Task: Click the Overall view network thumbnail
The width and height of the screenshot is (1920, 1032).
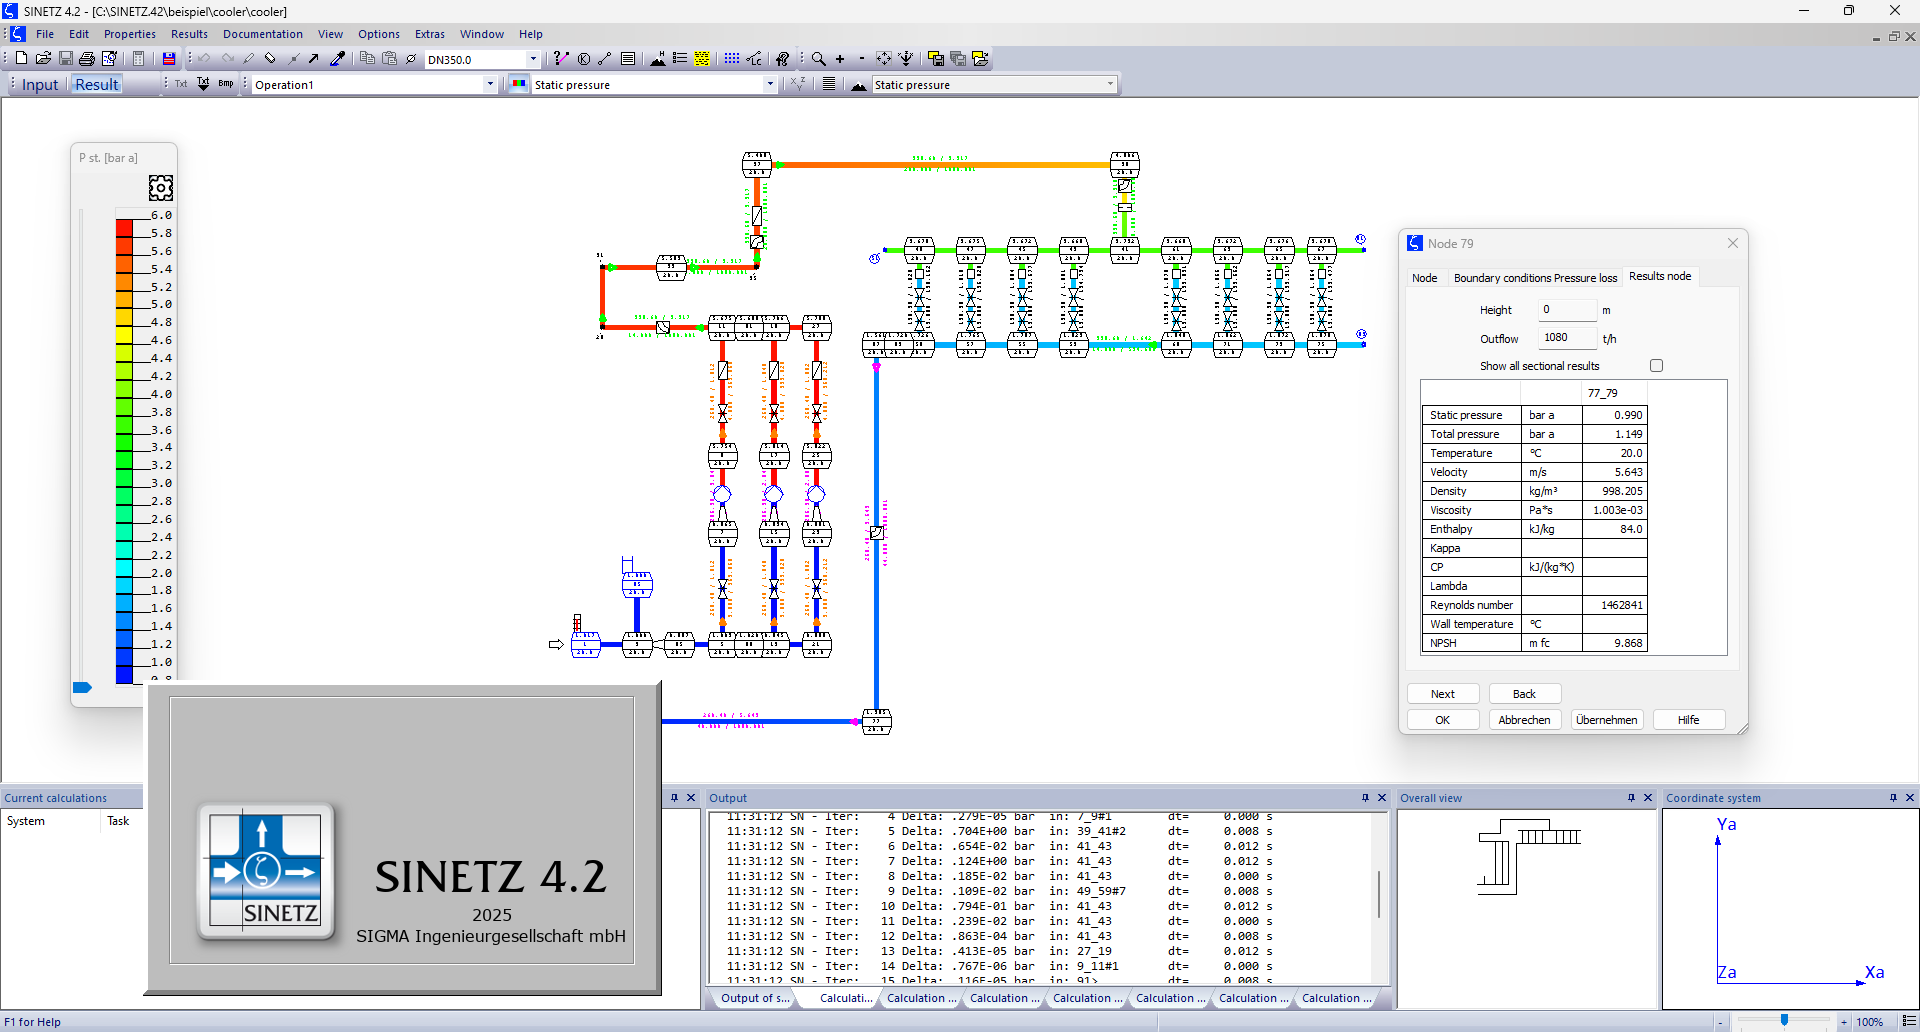Action: pyautogui.click(x=1528, y=857)
